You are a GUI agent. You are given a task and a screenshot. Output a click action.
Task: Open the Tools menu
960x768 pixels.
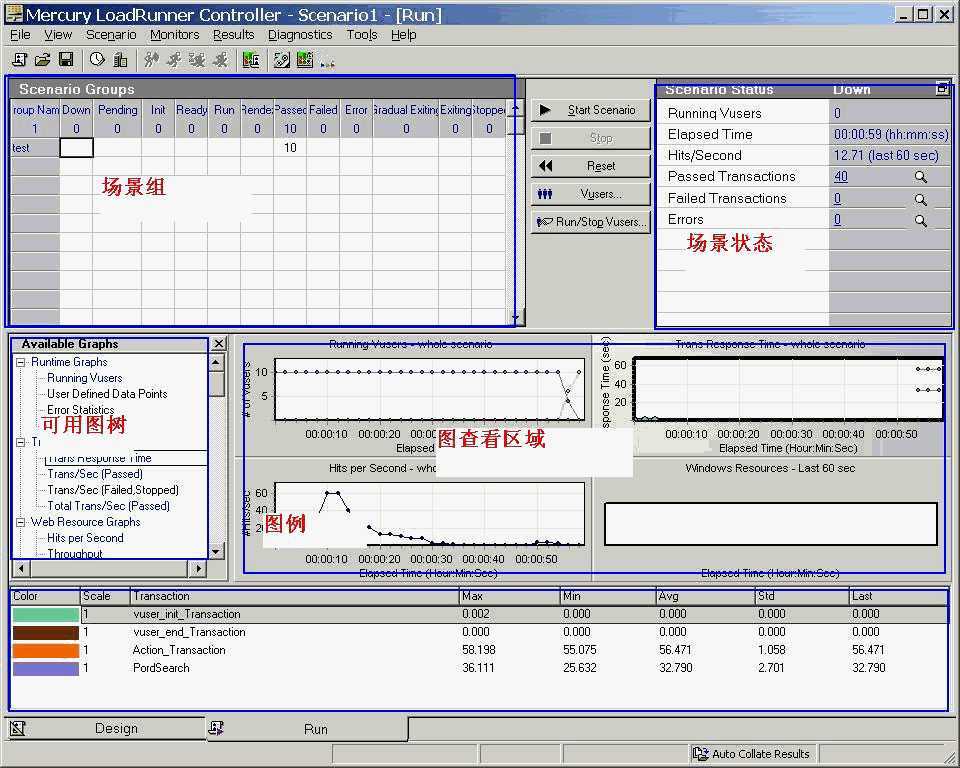pyautogui.click(x=362, y=35)
